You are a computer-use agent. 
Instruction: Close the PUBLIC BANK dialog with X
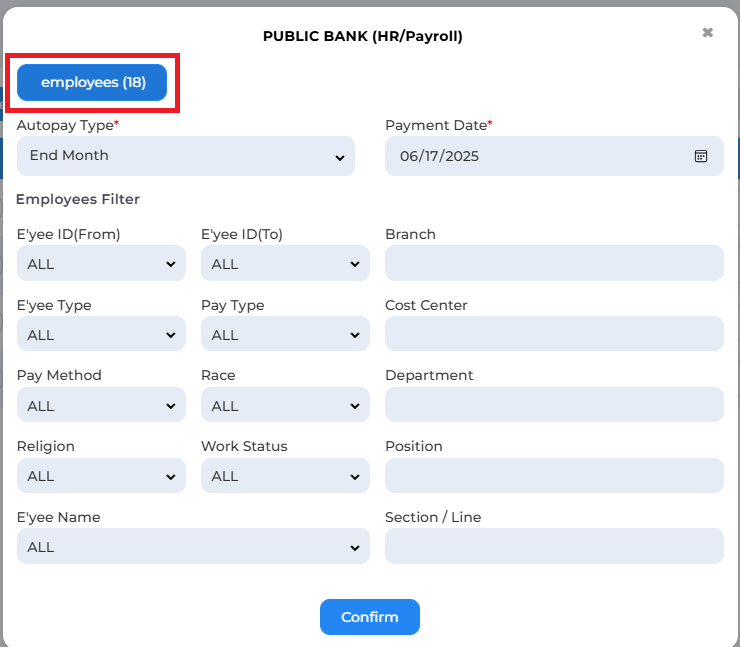click(707, 33)
